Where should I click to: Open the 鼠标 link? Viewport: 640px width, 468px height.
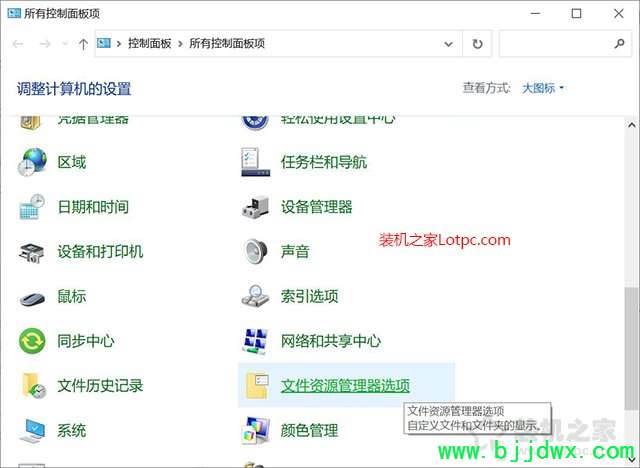pyautogui.click(x=72, y=296)
